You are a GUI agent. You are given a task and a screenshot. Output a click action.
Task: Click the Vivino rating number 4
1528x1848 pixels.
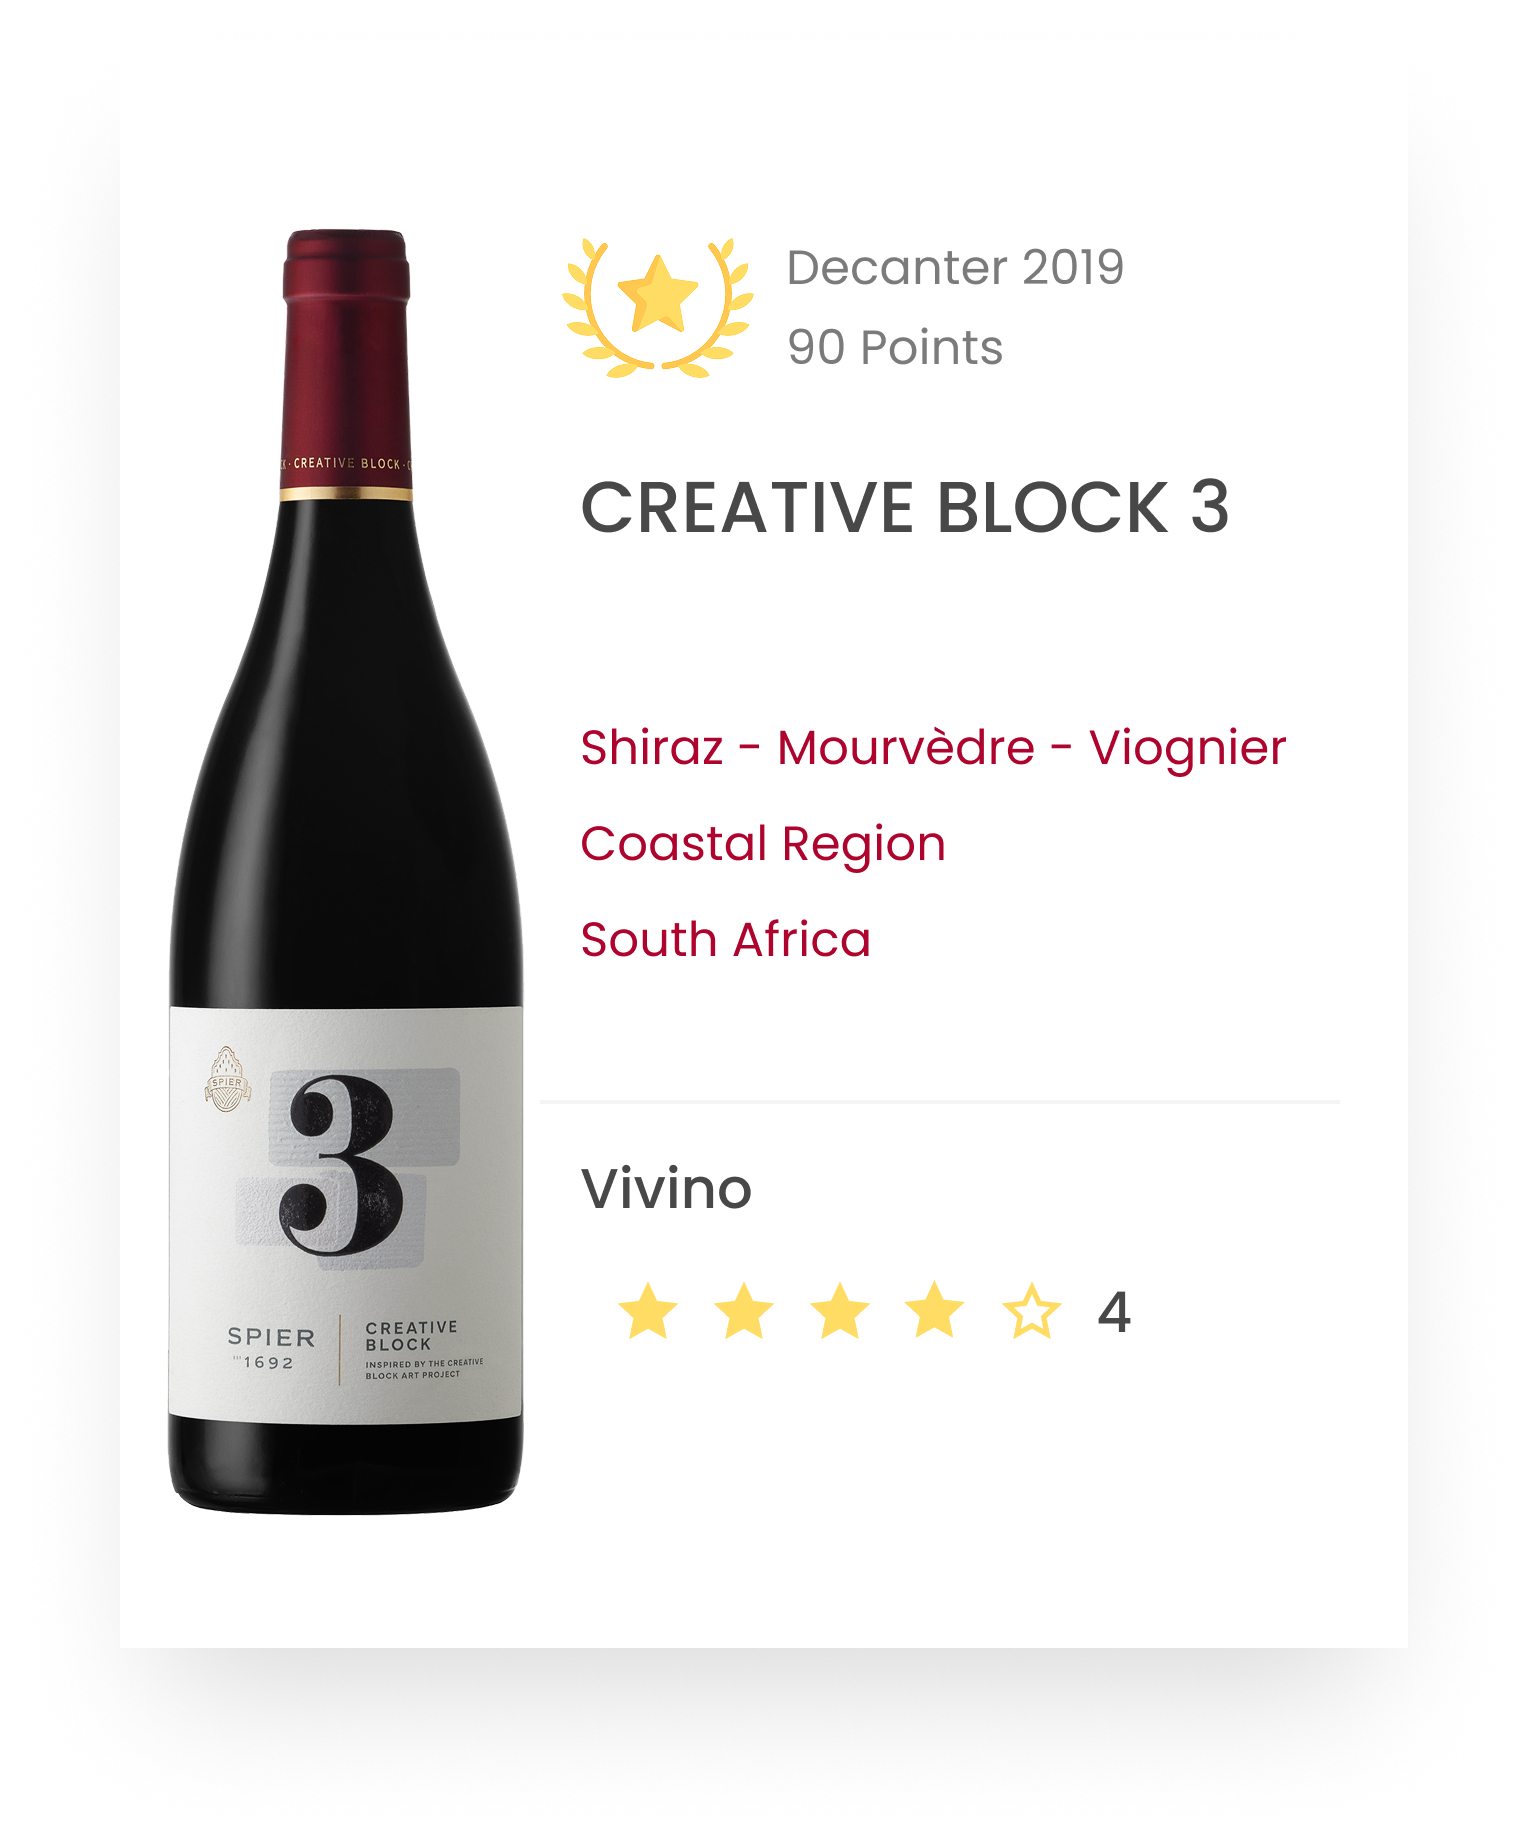tap(1114, 1312)
